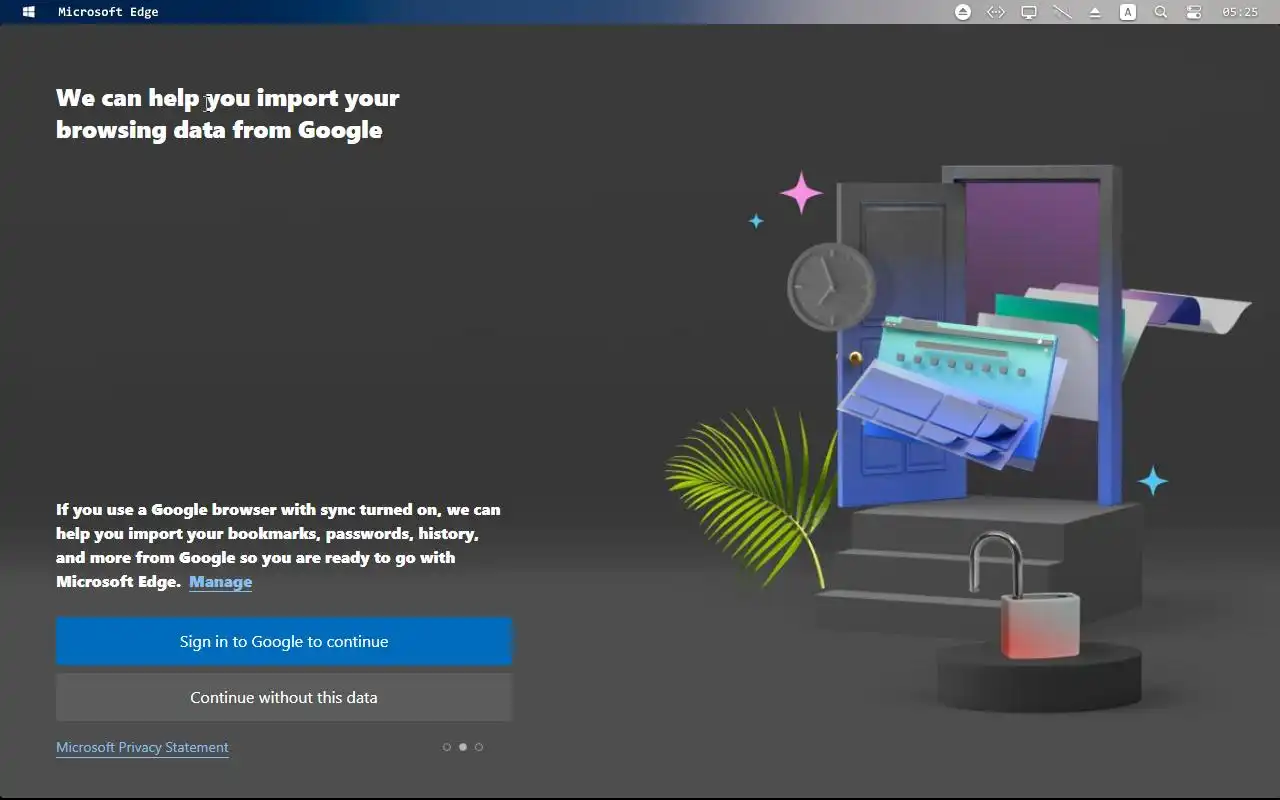Open the Microsoft Edge app menu

coord(108,12)
